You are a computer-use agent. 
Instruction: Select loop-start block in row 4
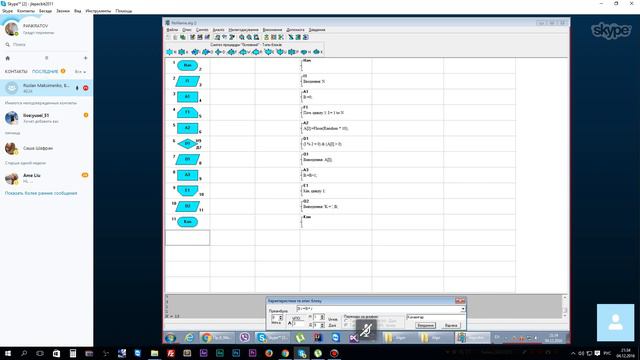click(187, 112)
